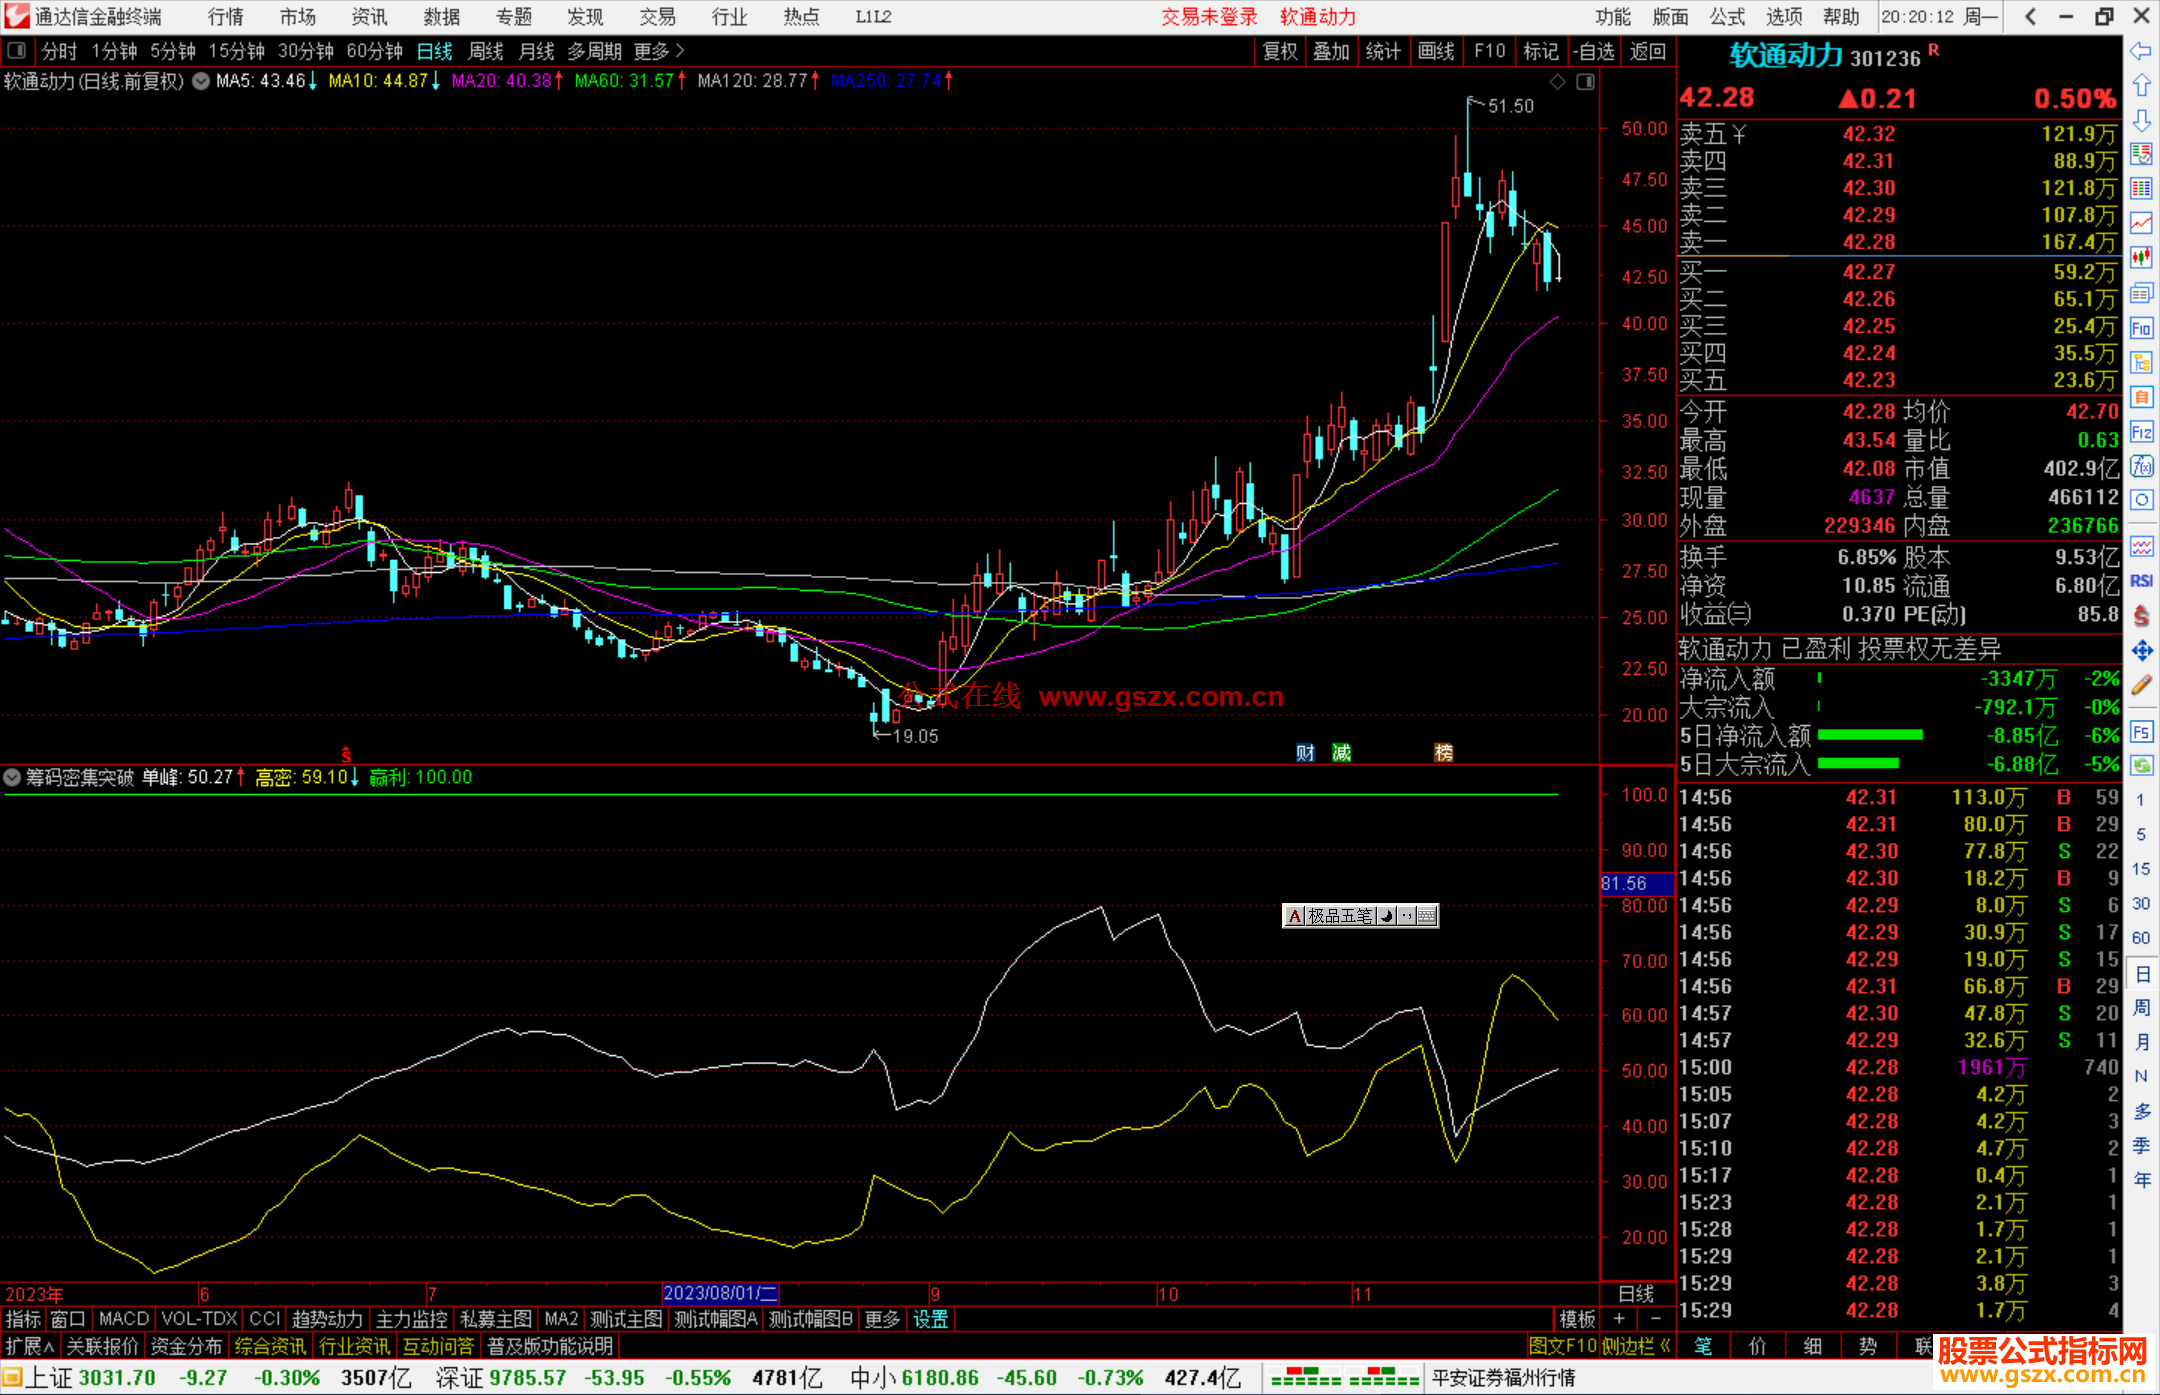This screenshot has height=1395, width=2160.
Task: Open the f(x) formula icon
Action: 2141,467
